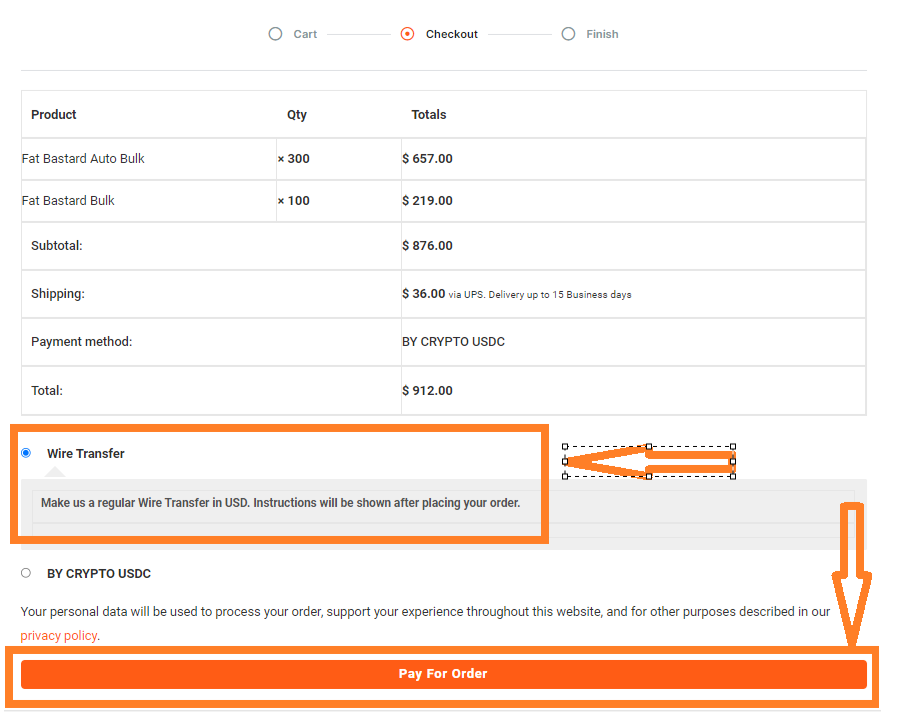Go to the Cart step circle
This screenshot has height=723, width=898.
point(275,34)
